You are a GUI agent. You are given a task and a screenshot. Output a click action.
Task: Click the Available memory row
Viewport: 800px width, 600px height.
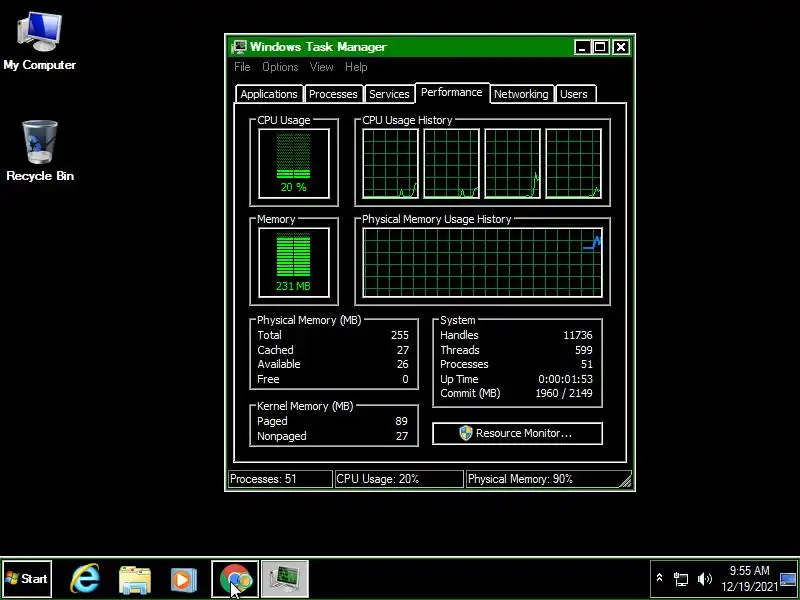pos(333,364)
